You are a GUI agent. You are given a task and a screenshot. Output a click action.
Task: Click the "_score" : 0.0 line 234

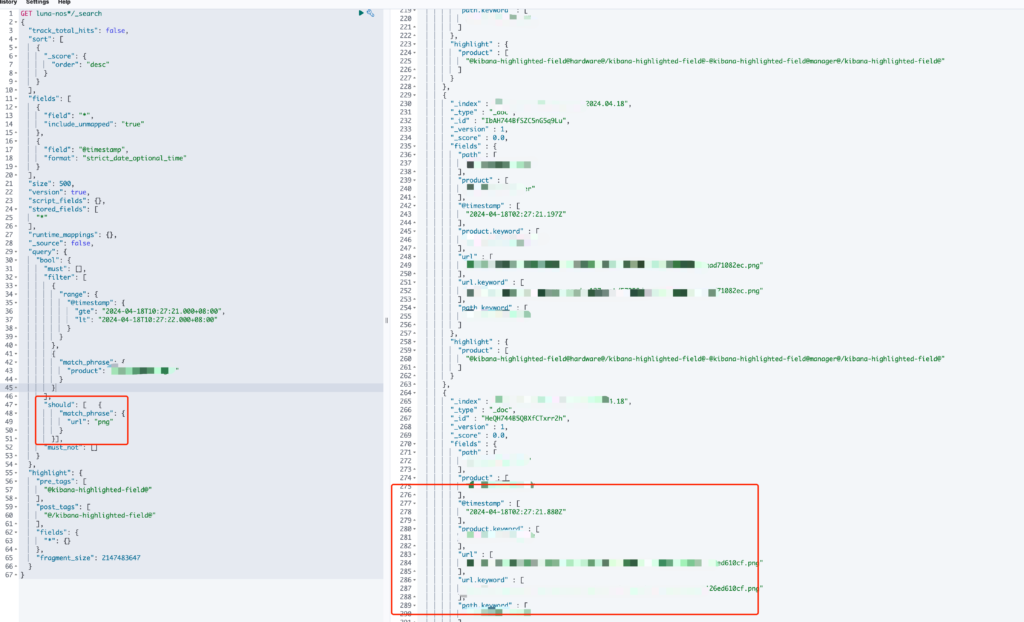479,138
